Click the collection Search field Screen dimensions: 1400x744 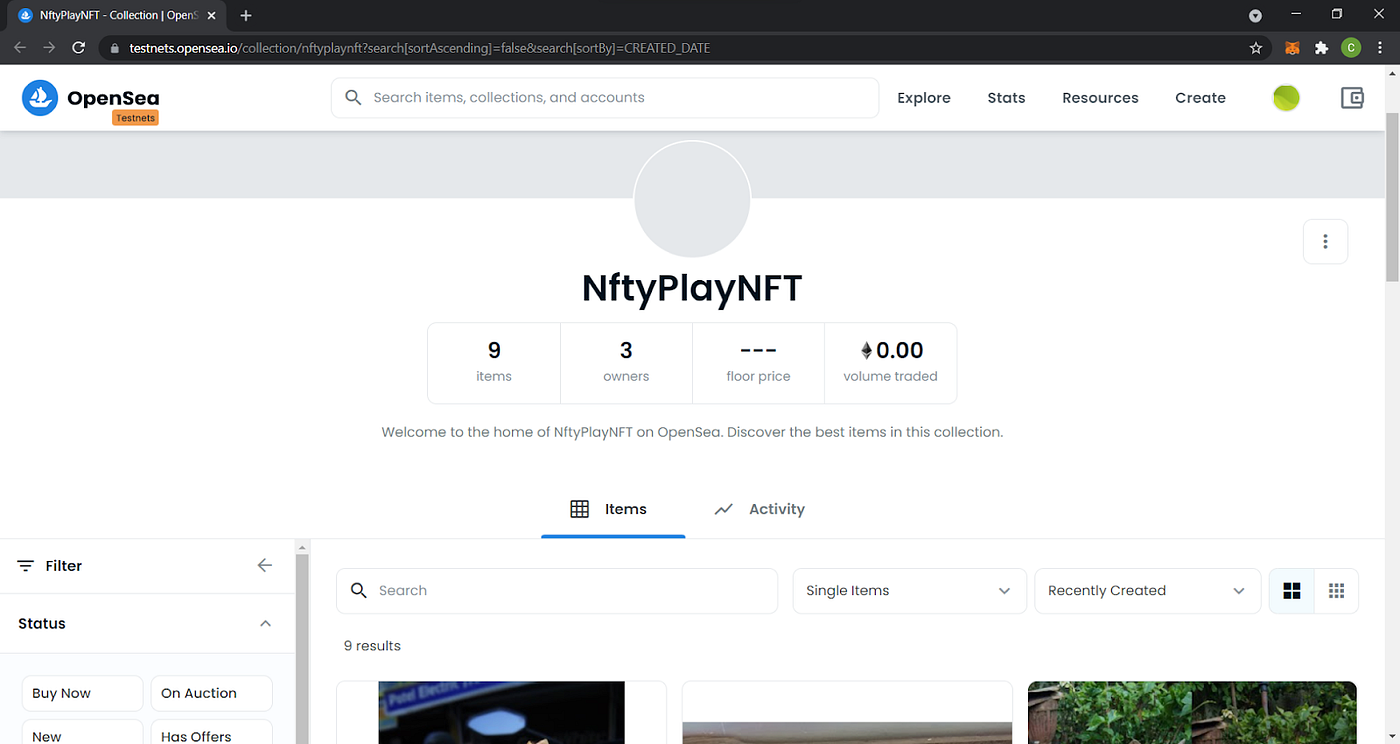557,591
